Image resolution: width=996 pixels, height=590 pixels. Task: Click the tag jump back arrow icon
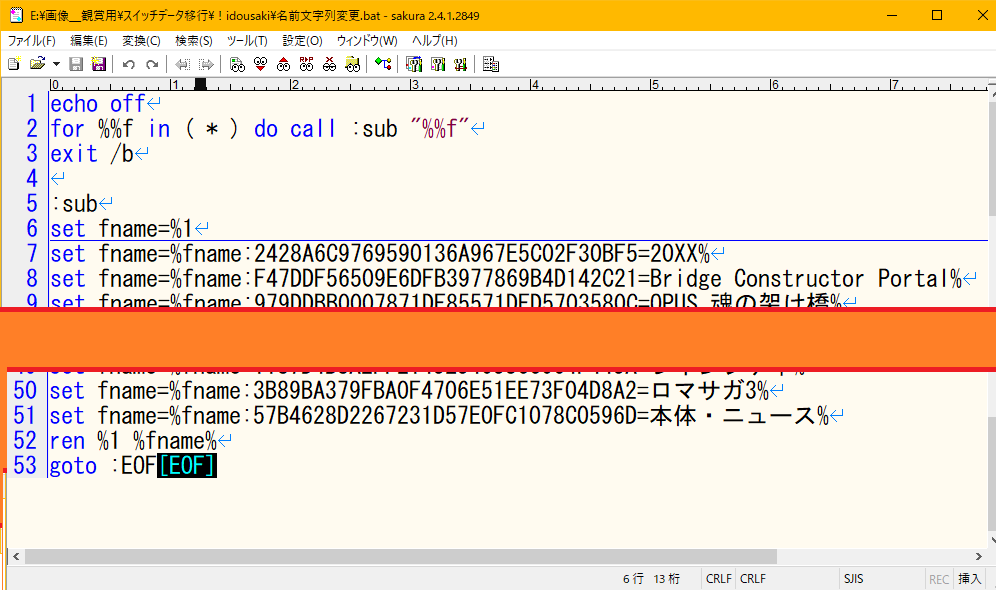(183, 64)
